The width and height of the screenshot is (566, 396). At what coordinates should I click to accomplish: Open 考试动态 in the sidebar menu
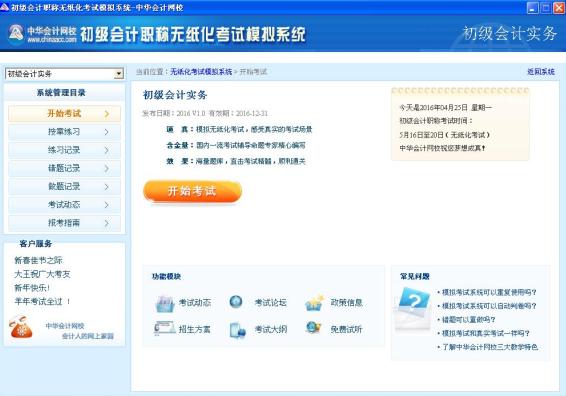pos(64,205)
